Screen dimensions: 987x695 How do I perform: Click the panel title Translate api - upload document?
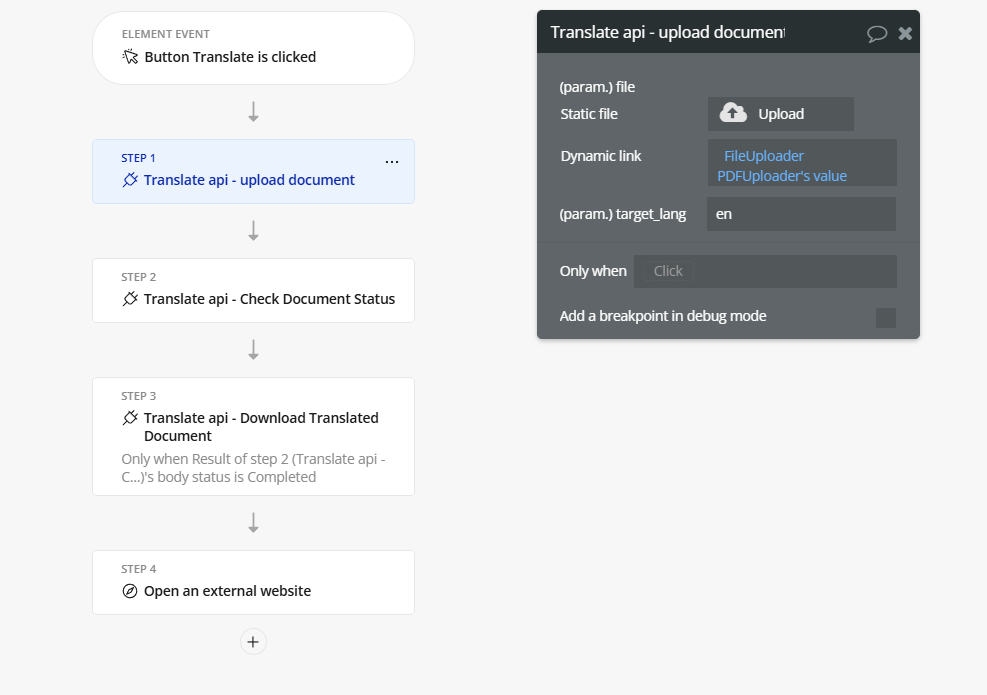667,32
